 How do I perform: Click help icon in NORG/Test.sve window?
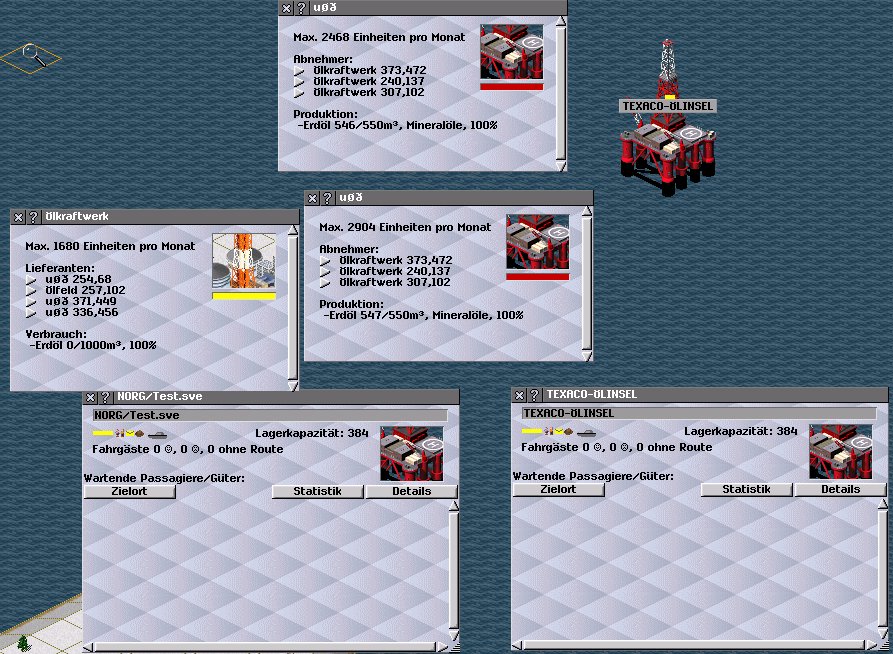pyautogui.click(x=104, y=397)
